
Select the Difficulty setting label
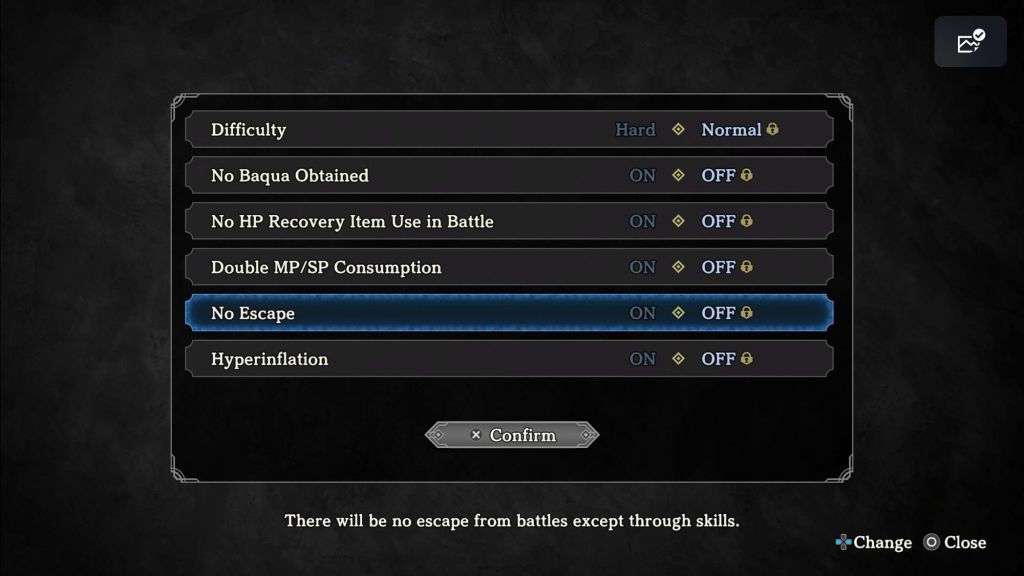248,130
